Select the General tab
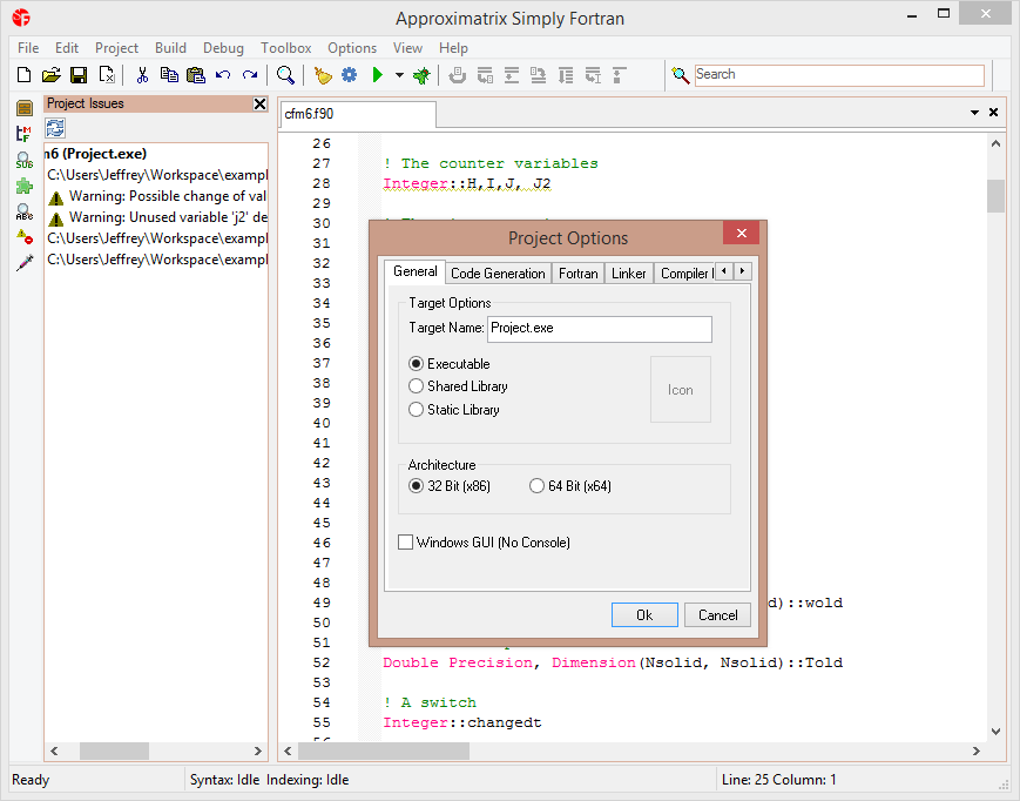The image size is (1020, 801). pyautogui.click(x=415, y=271)
